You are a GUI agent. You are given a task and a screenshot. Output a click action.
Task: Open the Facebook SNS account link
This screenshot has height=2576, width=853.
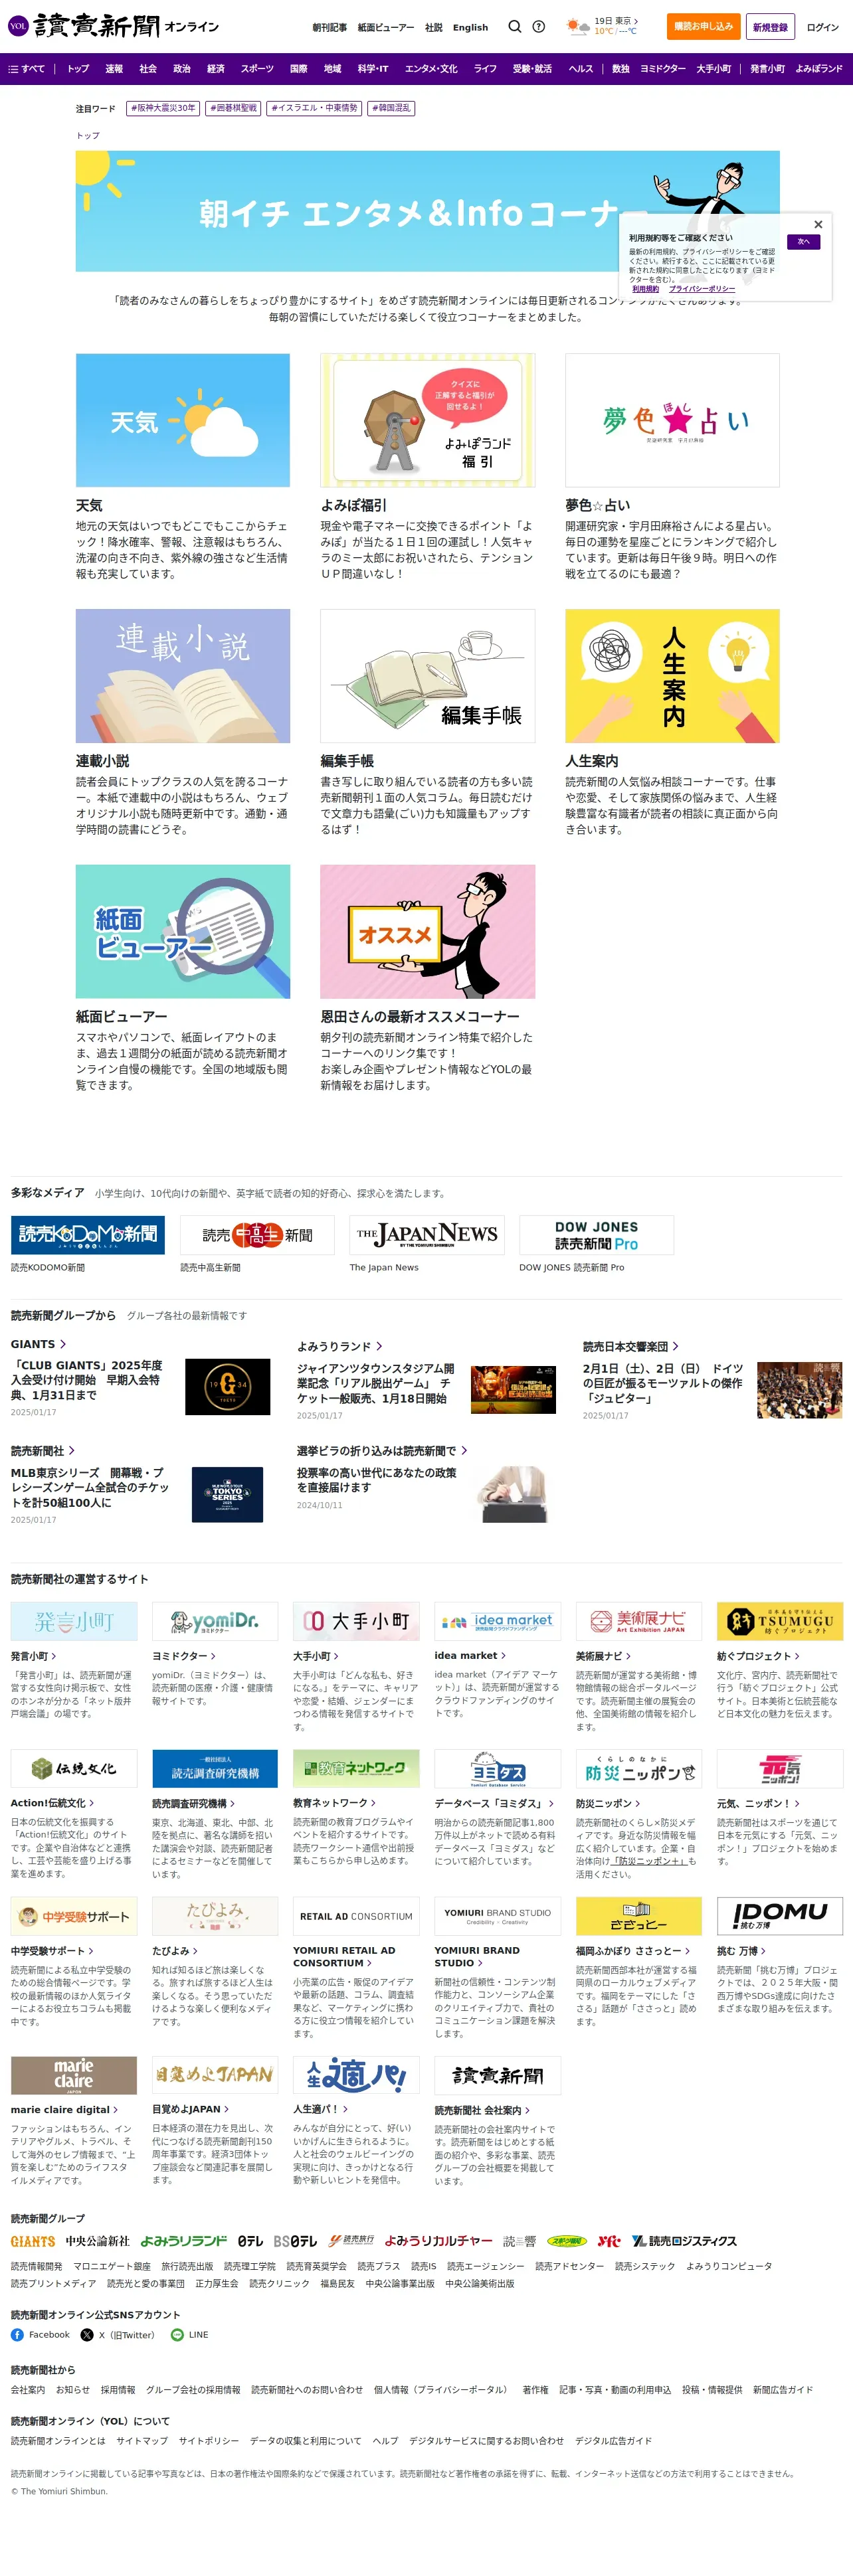41,2335
